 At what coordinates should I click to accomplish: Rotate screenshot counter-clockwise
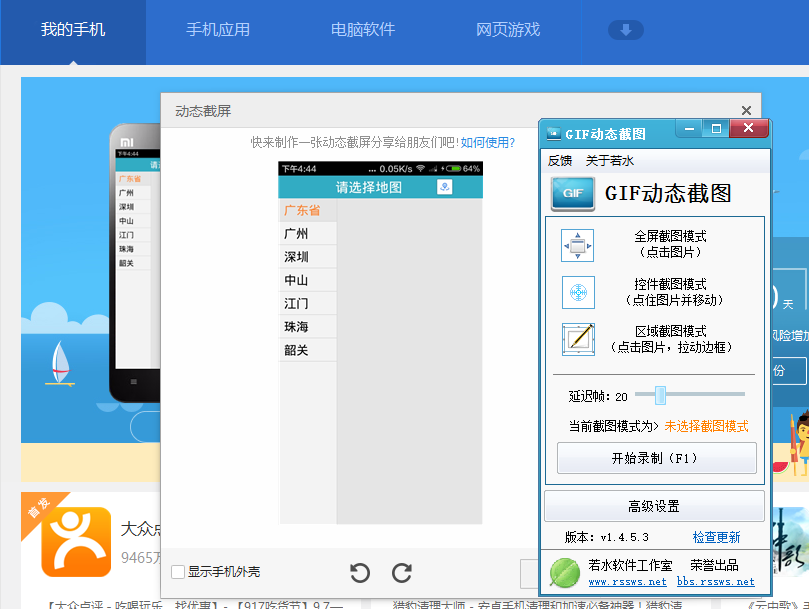(x=360, y=572)
